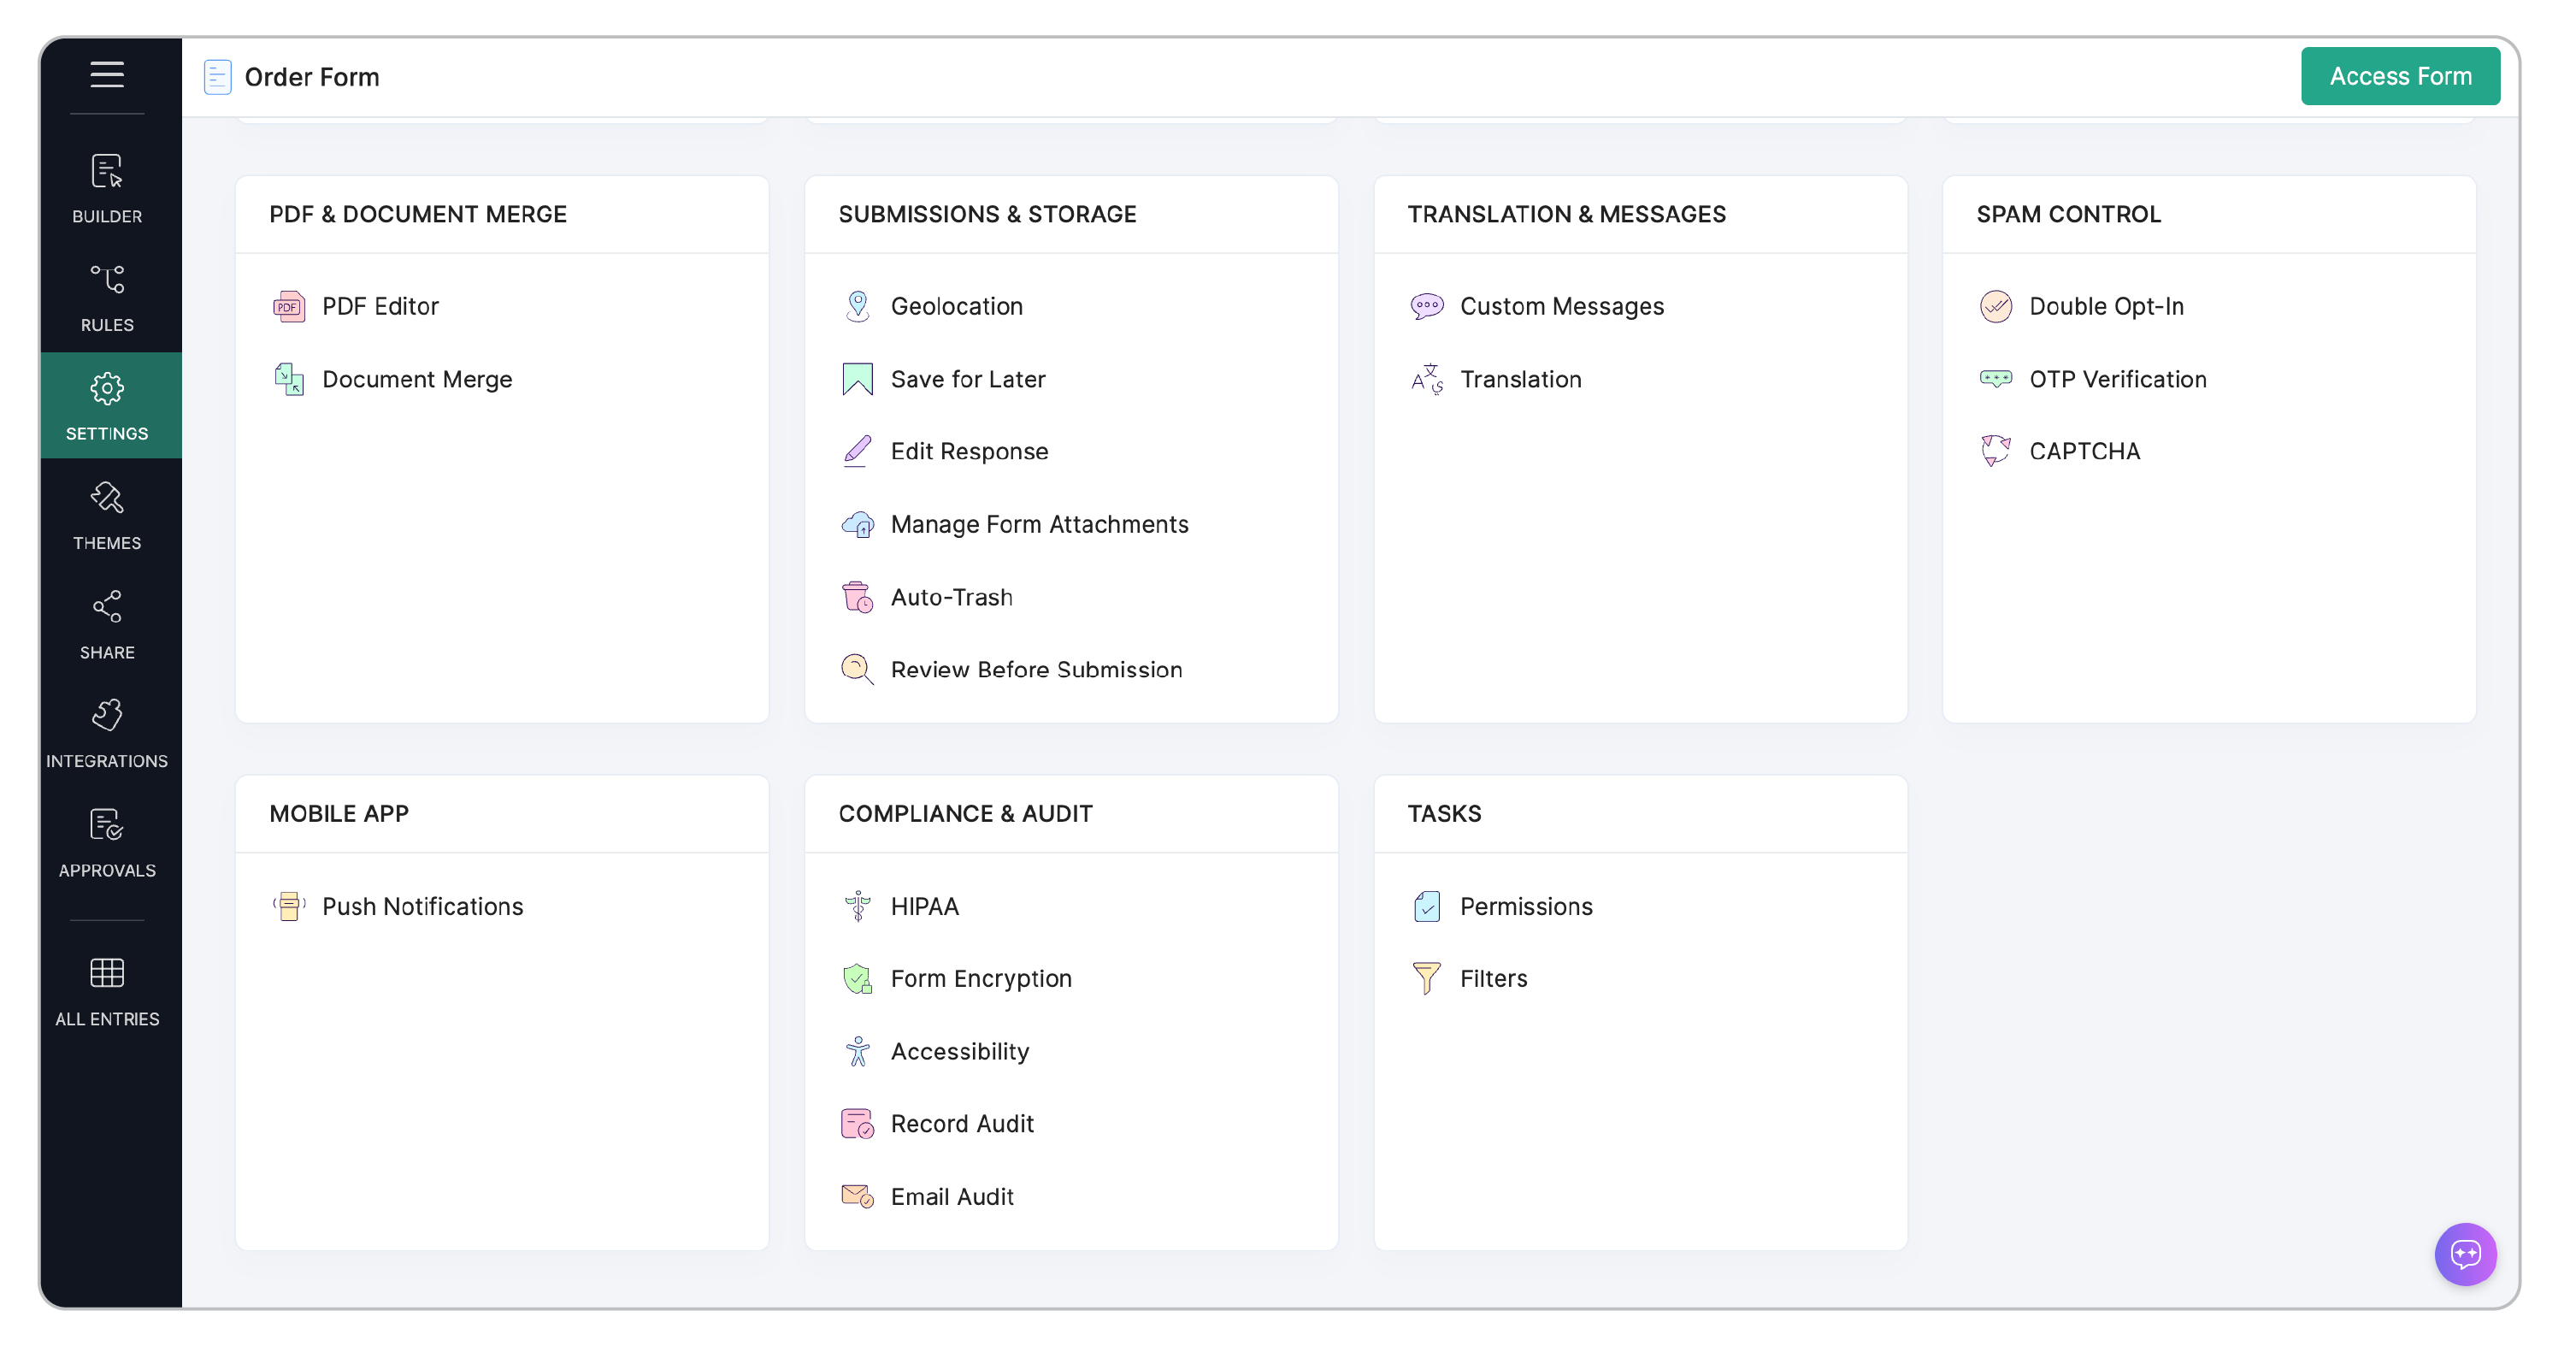Open CAPTCHA setting
This screenshot has width=2576, height=1358.
2084,451
